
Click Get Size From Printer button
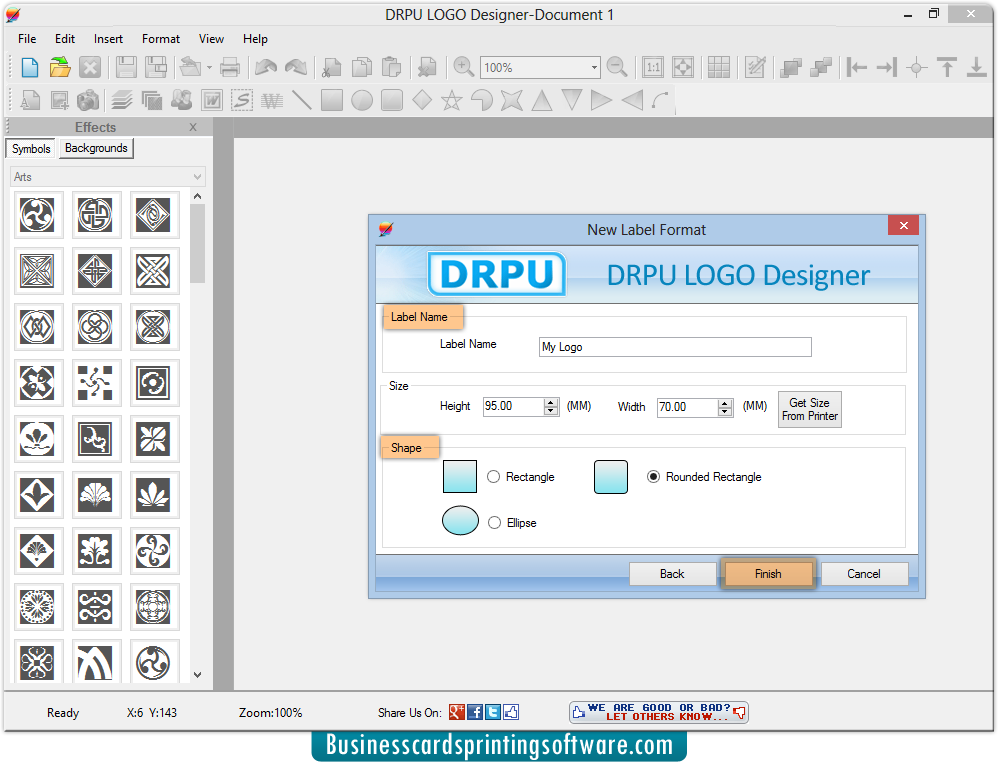coord(810,409)
